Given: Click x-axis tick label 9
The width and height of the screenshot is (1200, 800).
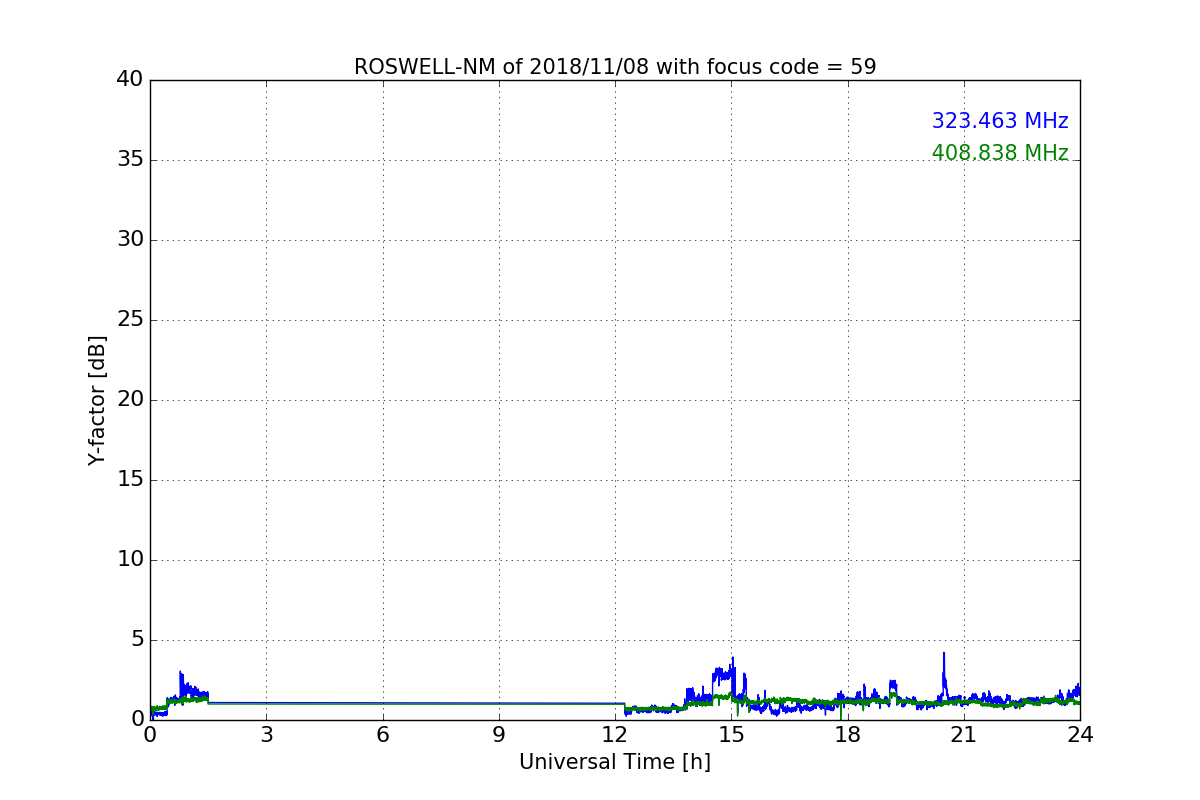Looking at the screenshot, I should (x=499, y=735).
